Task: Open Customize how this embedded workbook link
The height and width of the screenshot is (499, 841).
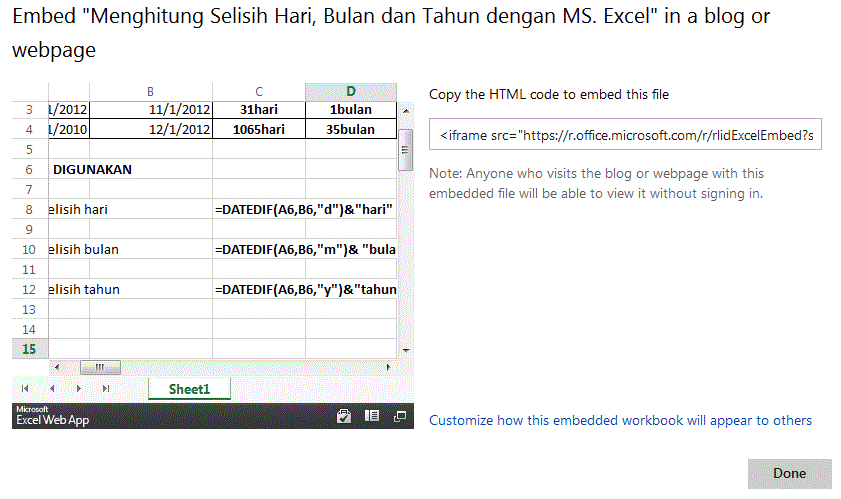Action: point(621,420)
